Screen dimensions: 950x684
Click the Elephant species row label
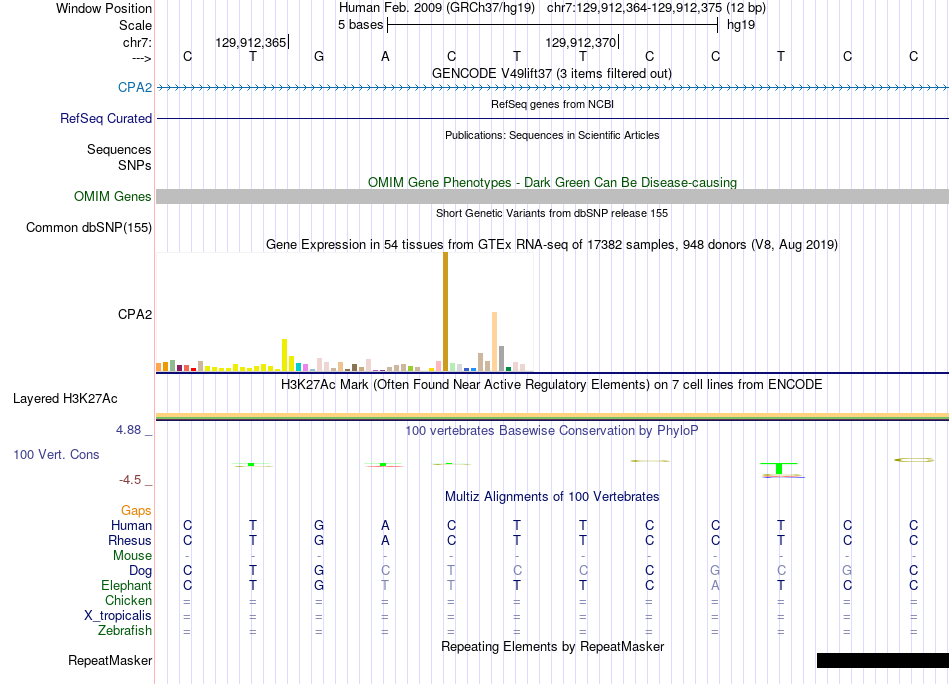pyautogui.click(x=126, y=585)
